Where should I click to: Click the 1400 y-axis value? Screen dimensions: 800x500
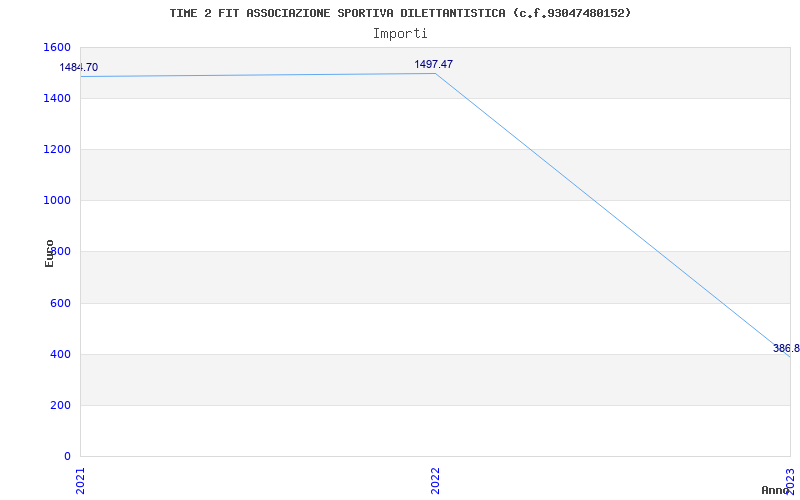pyautogui.click(x=57, y=98)
